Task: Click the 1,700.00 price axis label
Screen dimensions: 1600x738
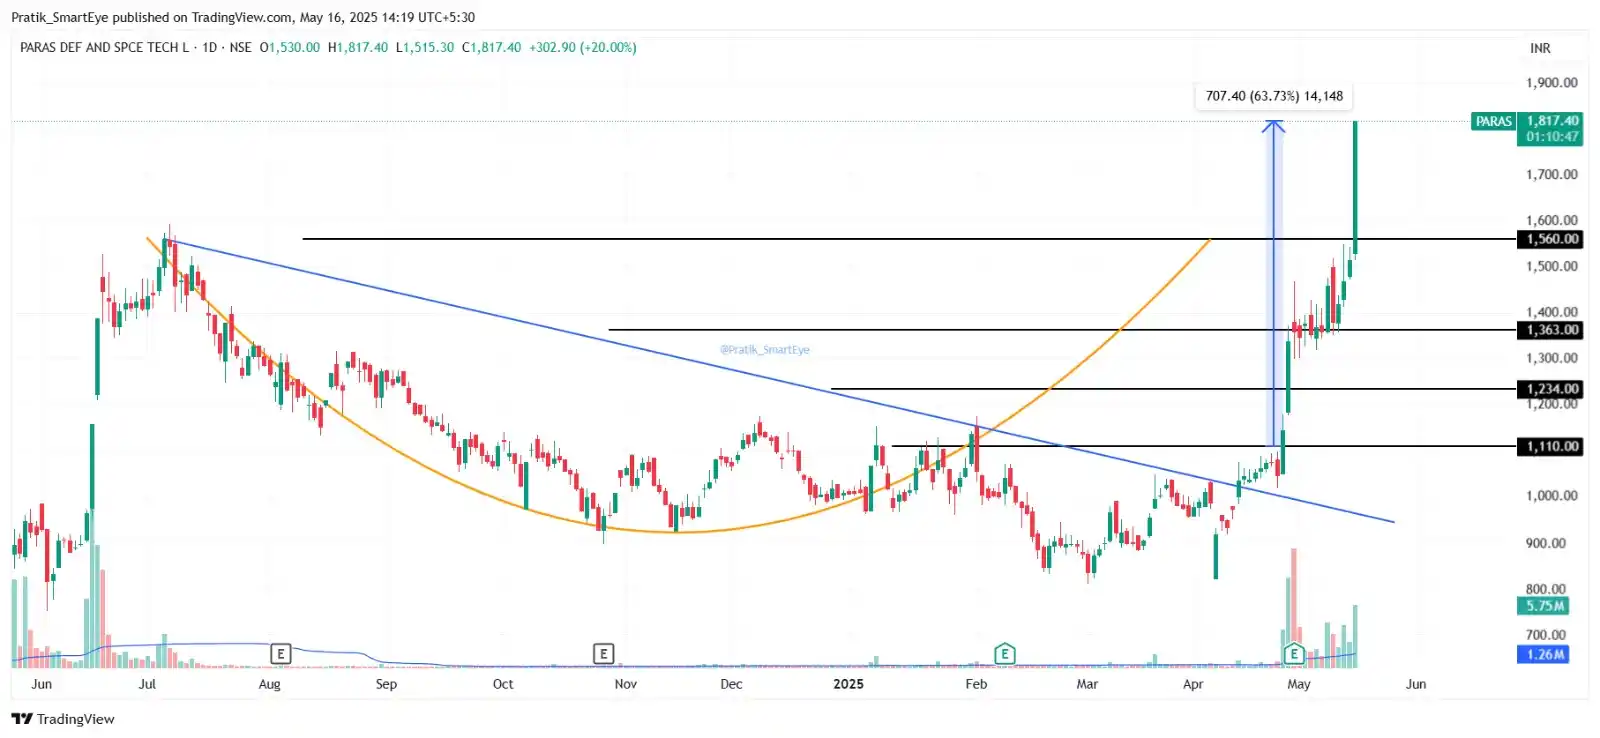Action: click(1552, 174)
